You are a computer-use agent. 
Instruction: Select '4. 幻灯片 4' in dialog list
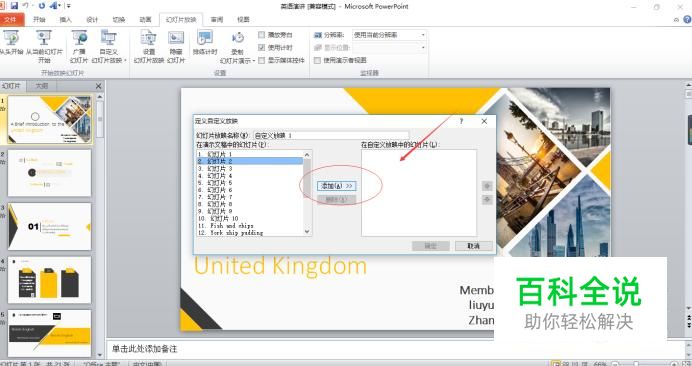[x=250, y=175]
